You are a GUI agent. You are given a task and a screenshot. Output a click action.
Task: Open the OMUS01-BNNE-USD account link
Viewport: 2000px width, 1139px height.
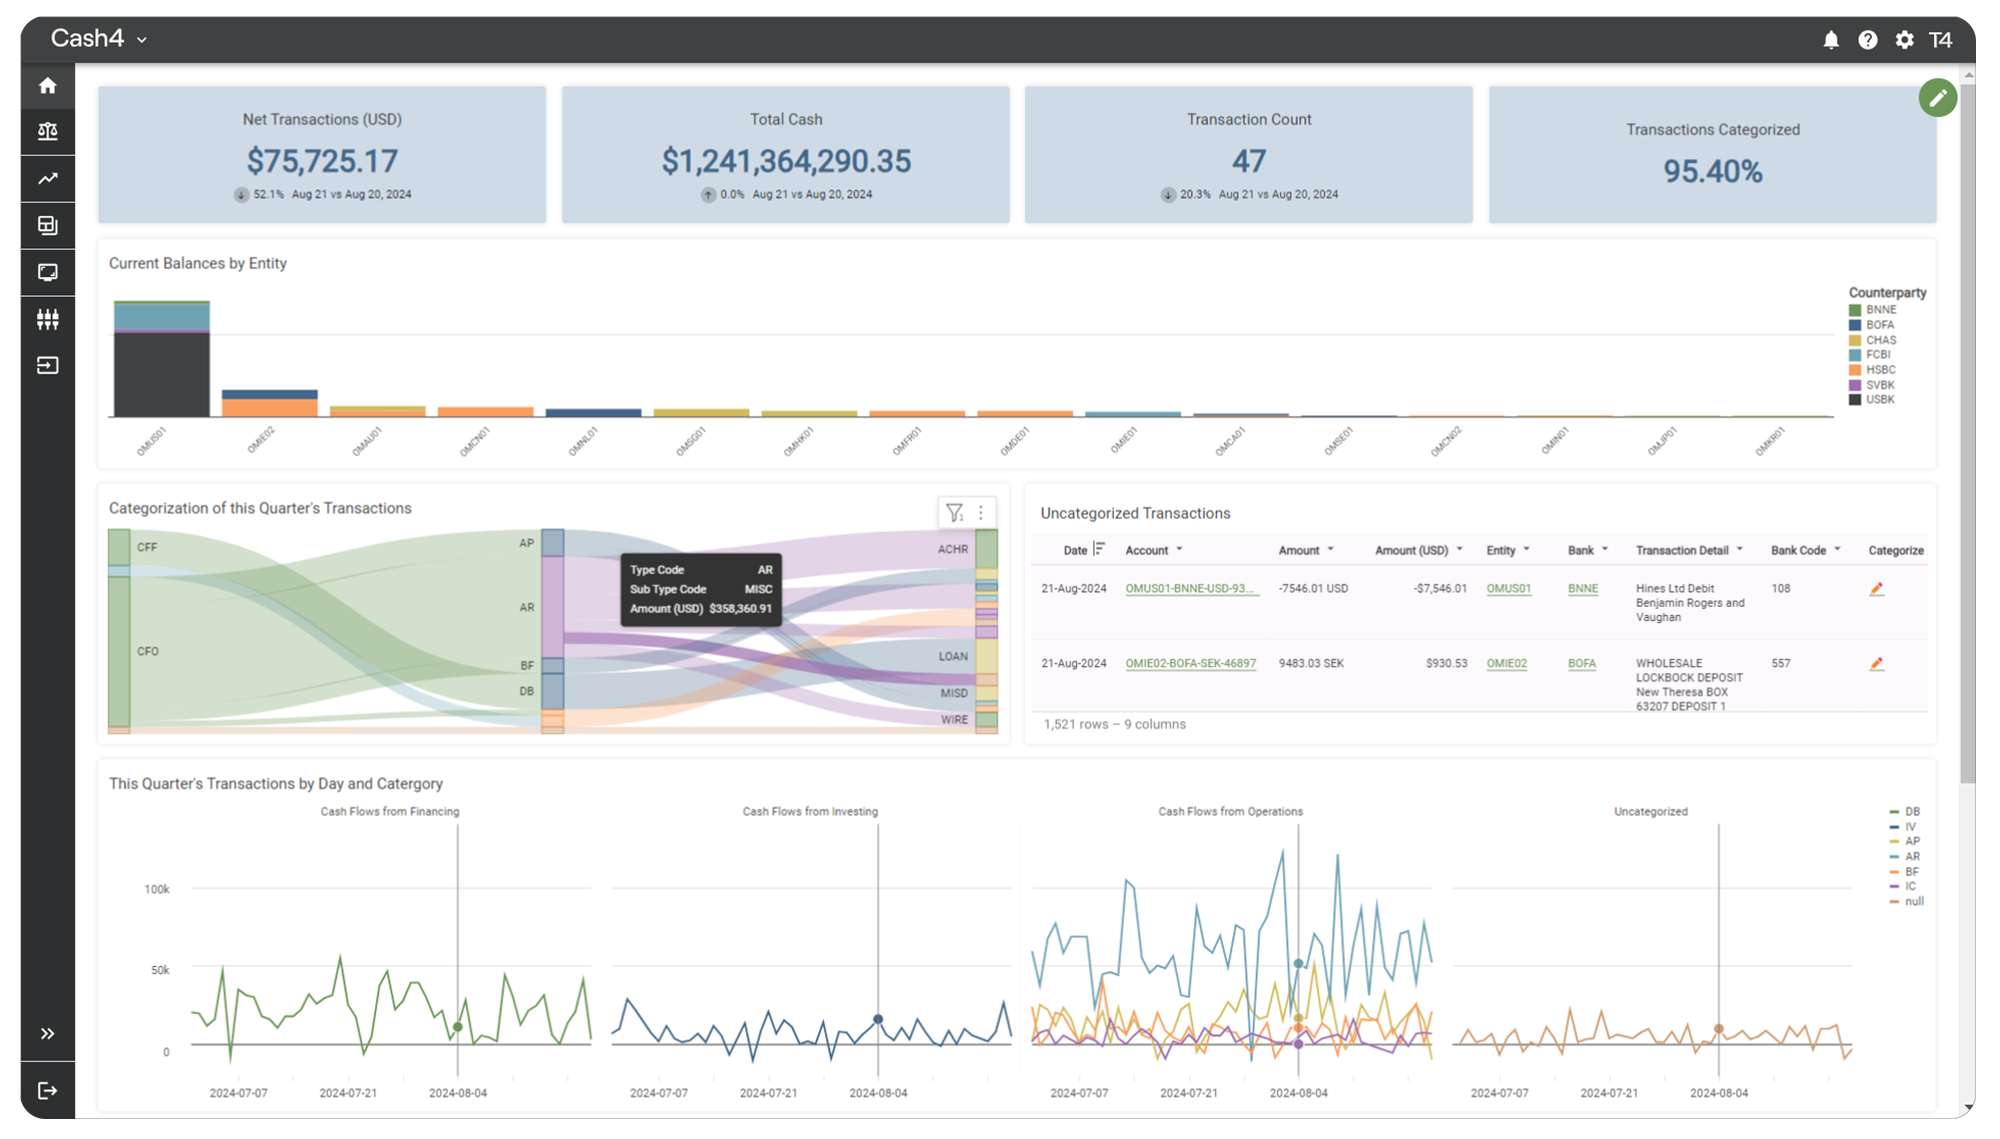tap(1190, 589)
